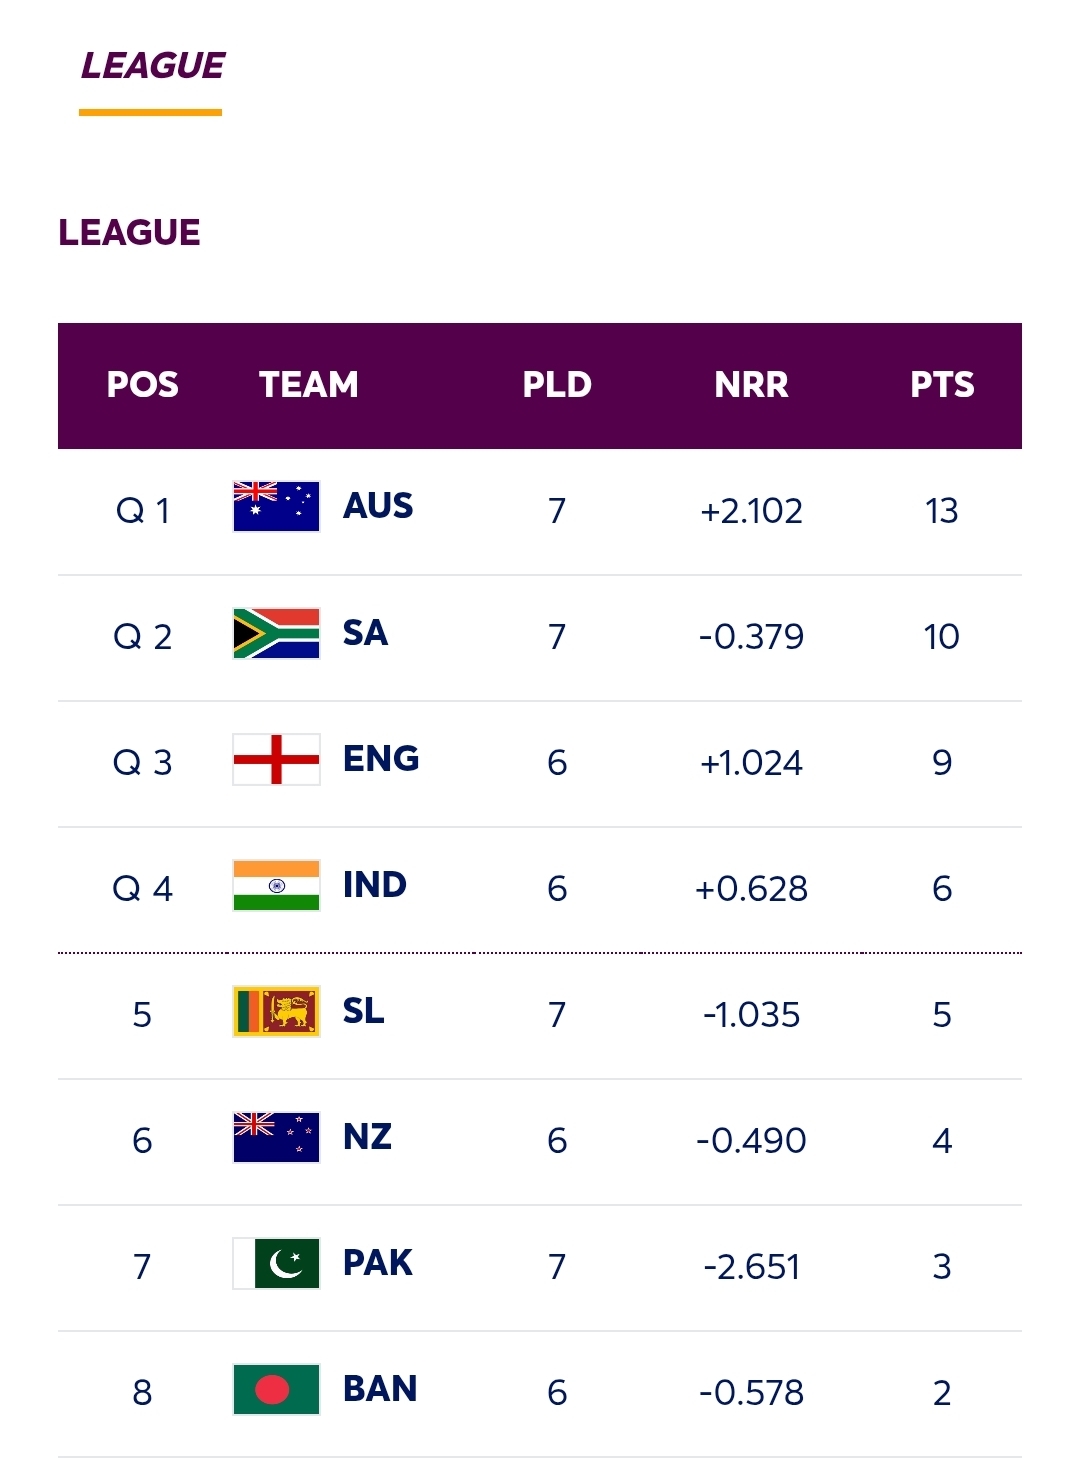This screenshot has height=1462, width=1080.
Task: Open the ENG team link
Action: click(x=381, y=759)
